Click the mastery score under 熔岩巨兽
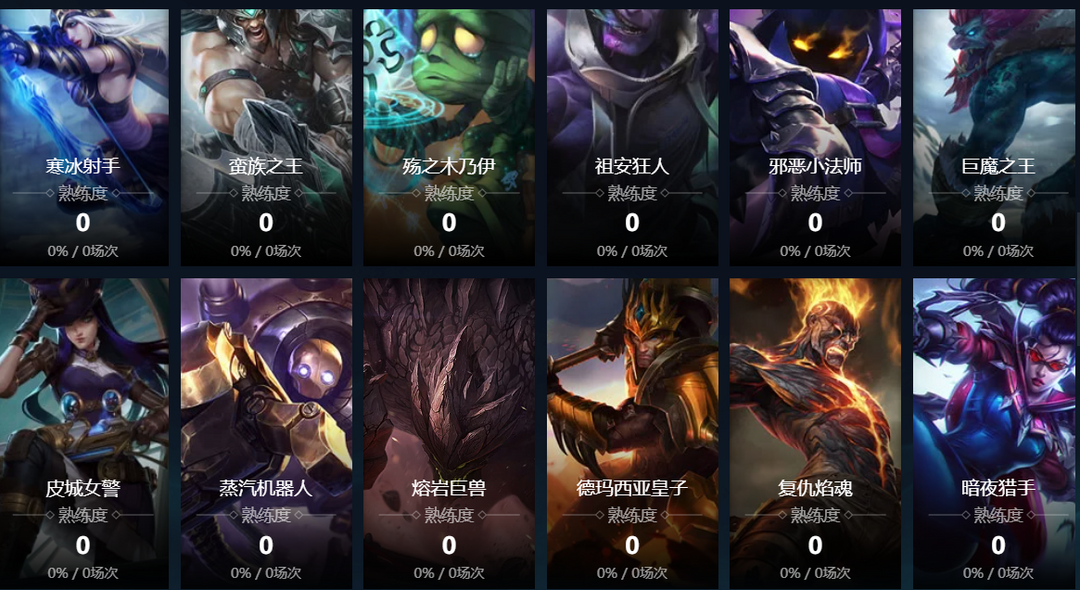Screen dimensions: 1080x590 point(449,545)
